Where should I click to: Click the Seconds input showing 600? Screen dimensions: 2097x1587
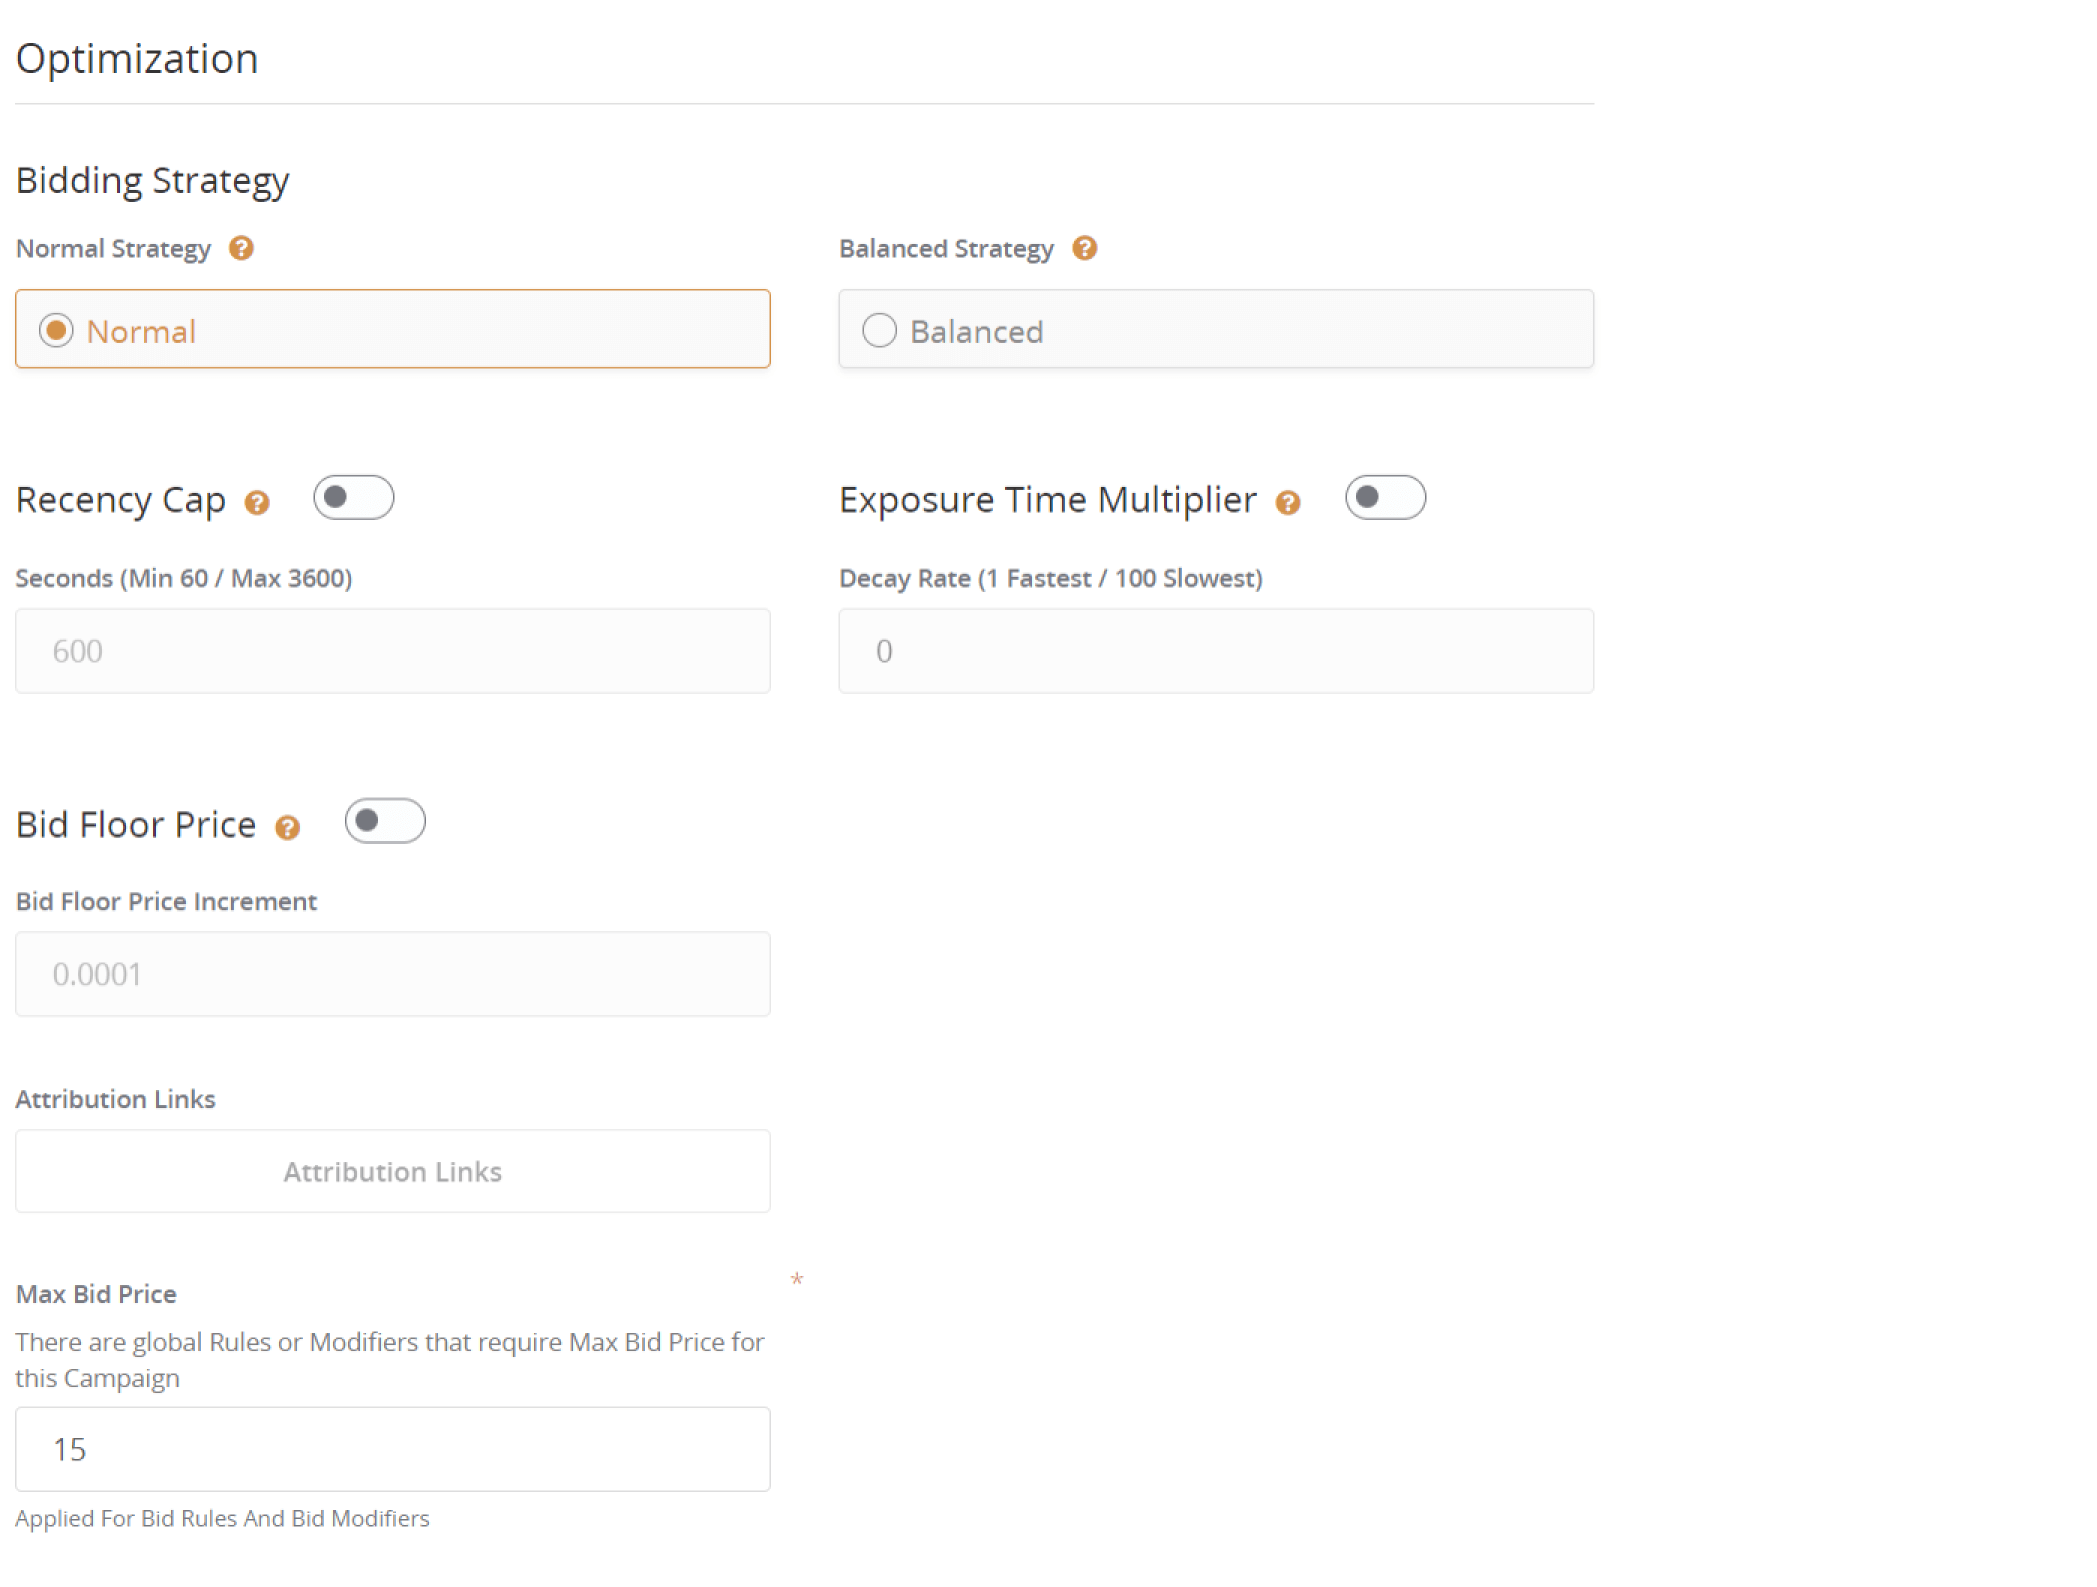(392, 651)
